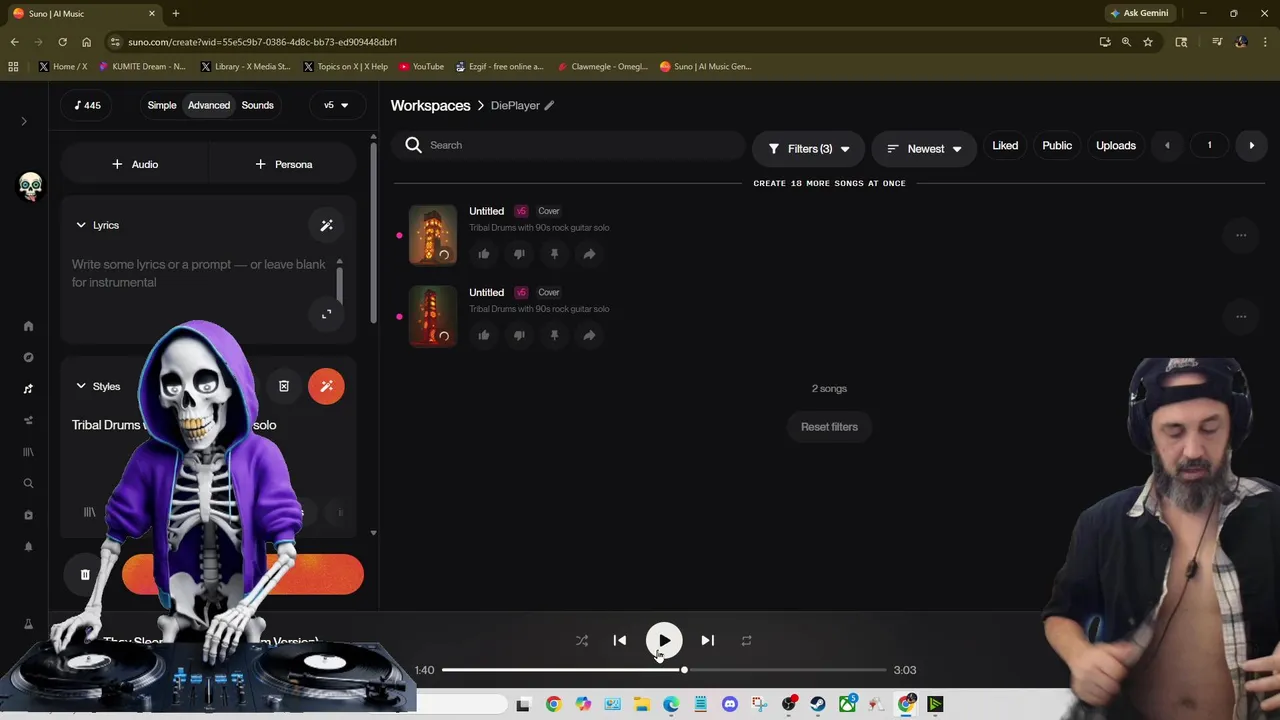Click the orange style enhance wand button
Screen dimensions: 1280x720
point(326,386)
